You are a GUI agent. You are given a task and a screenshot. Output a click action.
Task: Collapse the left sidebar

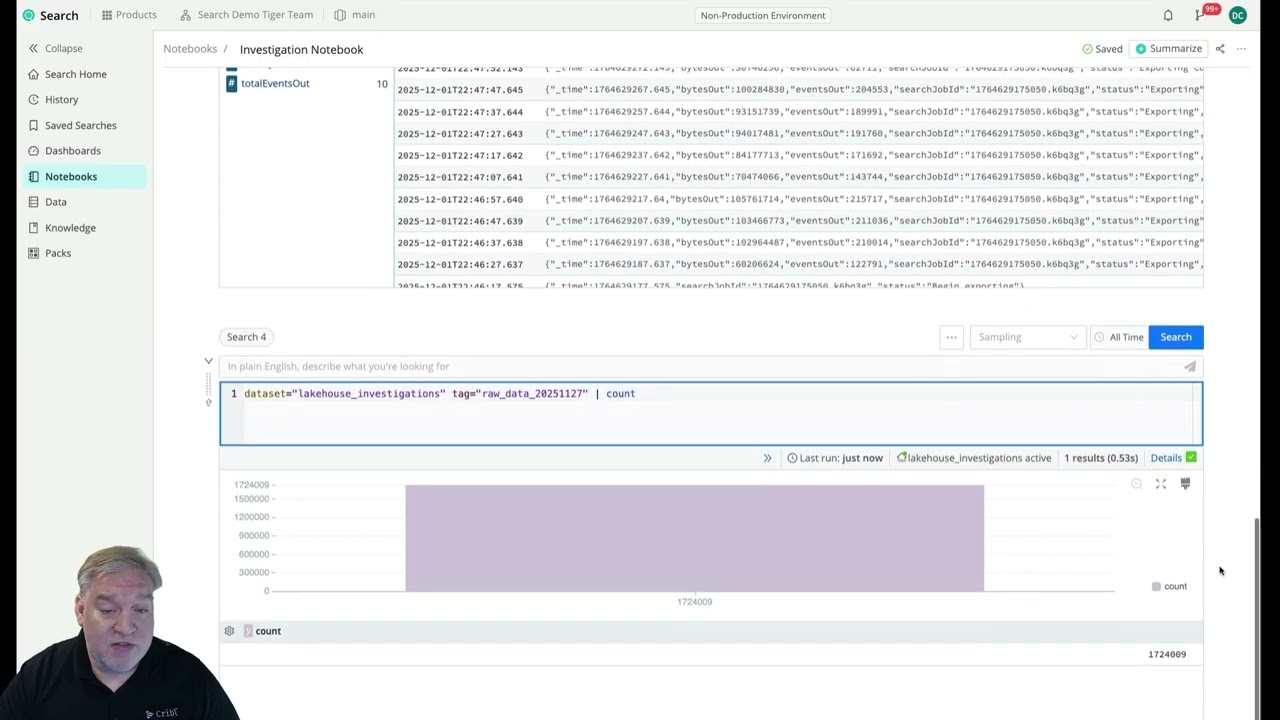tap(55, 48)
